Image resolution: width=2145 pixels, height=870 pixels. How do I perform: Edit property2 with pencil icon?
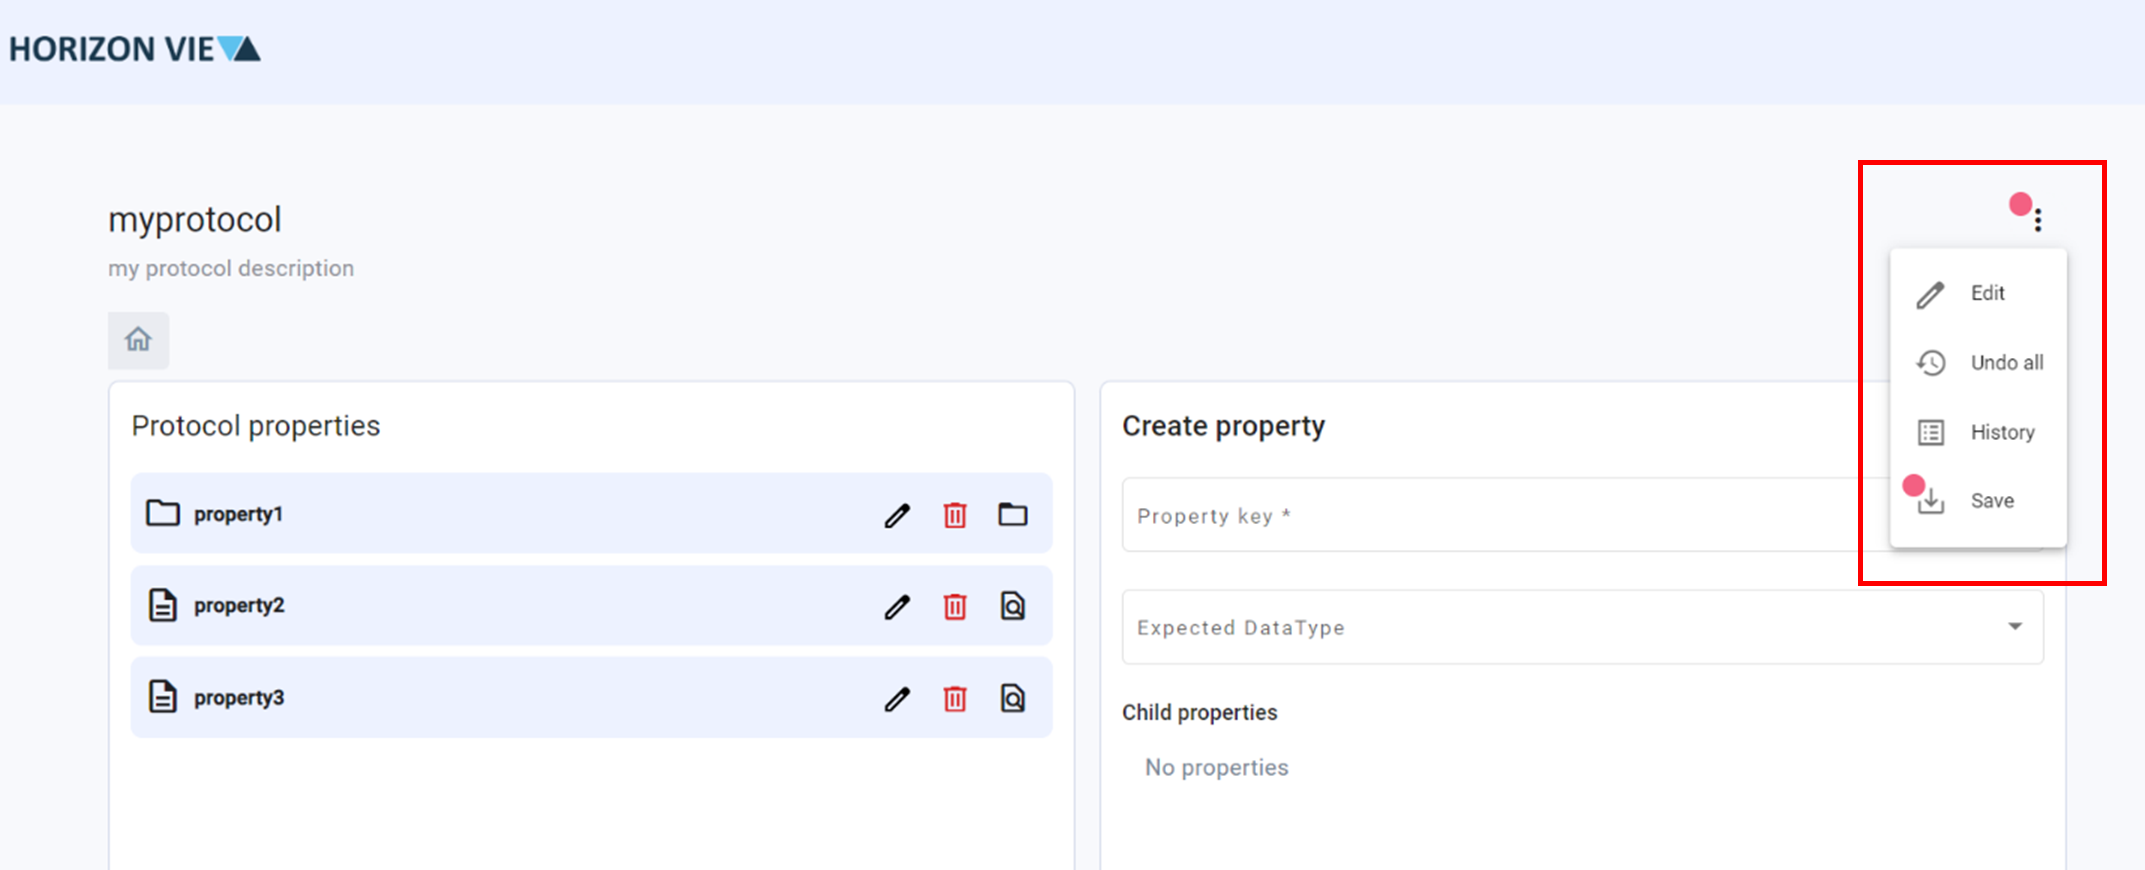(897, 607)
